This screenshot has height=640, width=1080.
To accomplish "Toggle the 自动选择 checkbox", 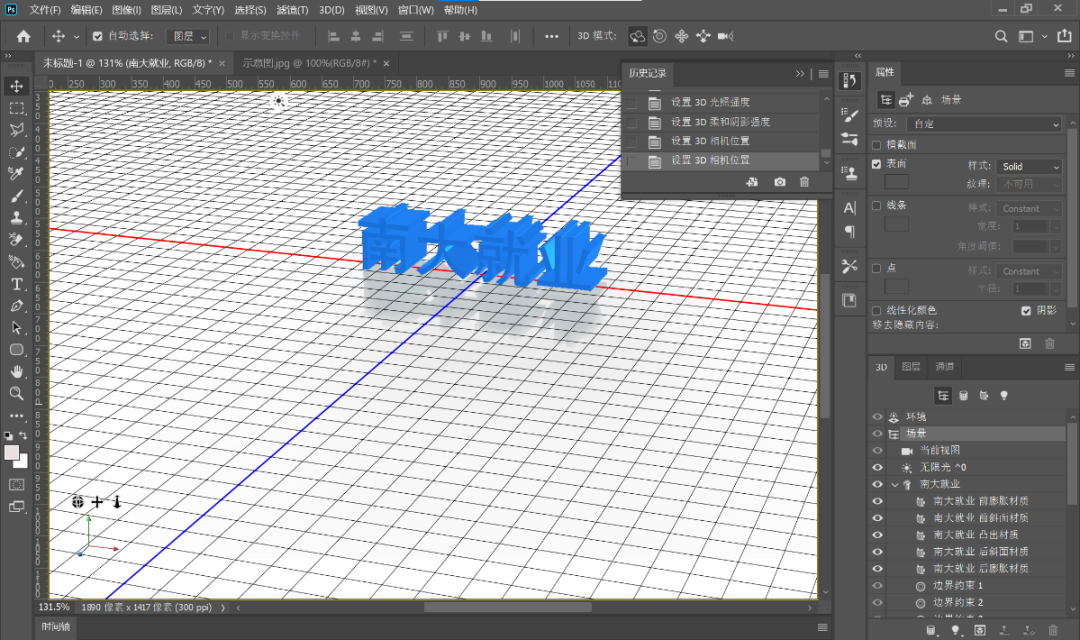I will pos(98,36).
